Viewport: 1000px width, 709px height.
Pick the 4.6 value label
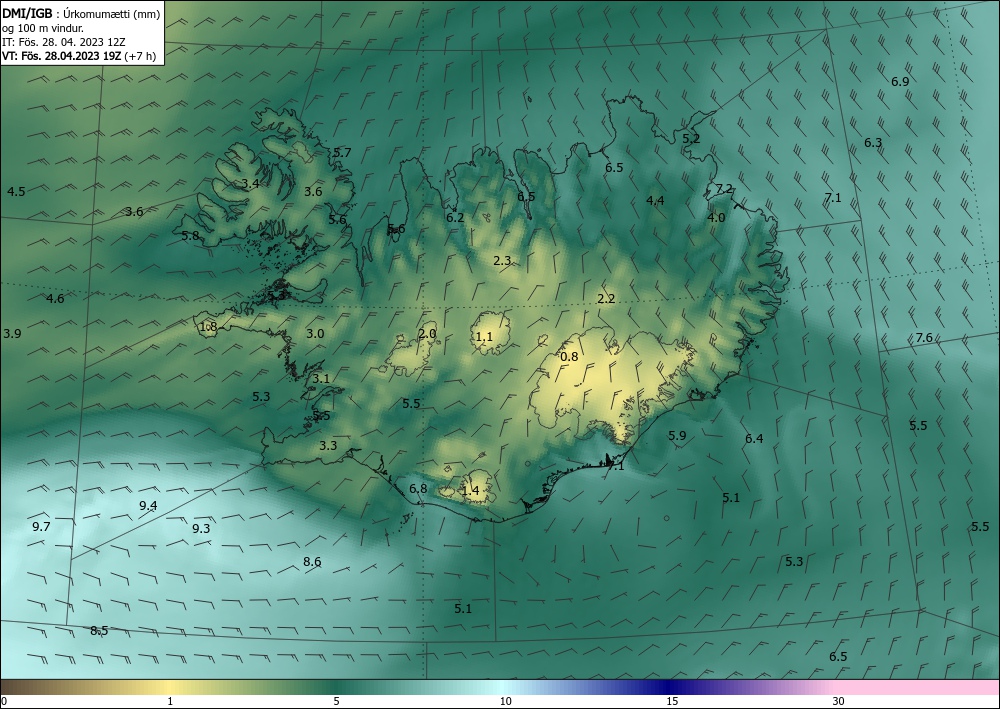click(55, 298)
